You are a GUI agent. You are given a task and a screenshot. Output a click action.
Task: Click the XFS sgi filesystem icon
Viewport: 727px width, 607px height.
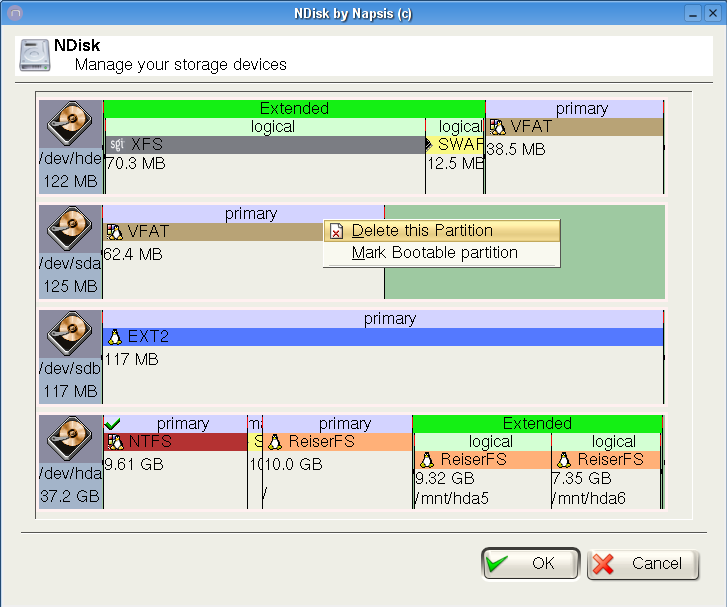point(117,146)
